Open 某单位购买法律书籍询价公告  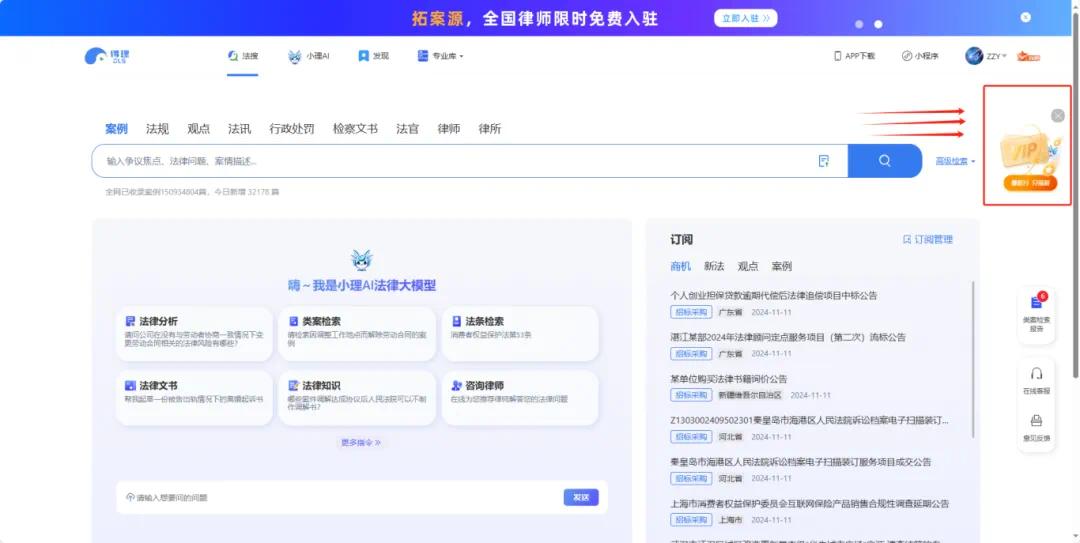pyautogui.click(x=729, y=379)
